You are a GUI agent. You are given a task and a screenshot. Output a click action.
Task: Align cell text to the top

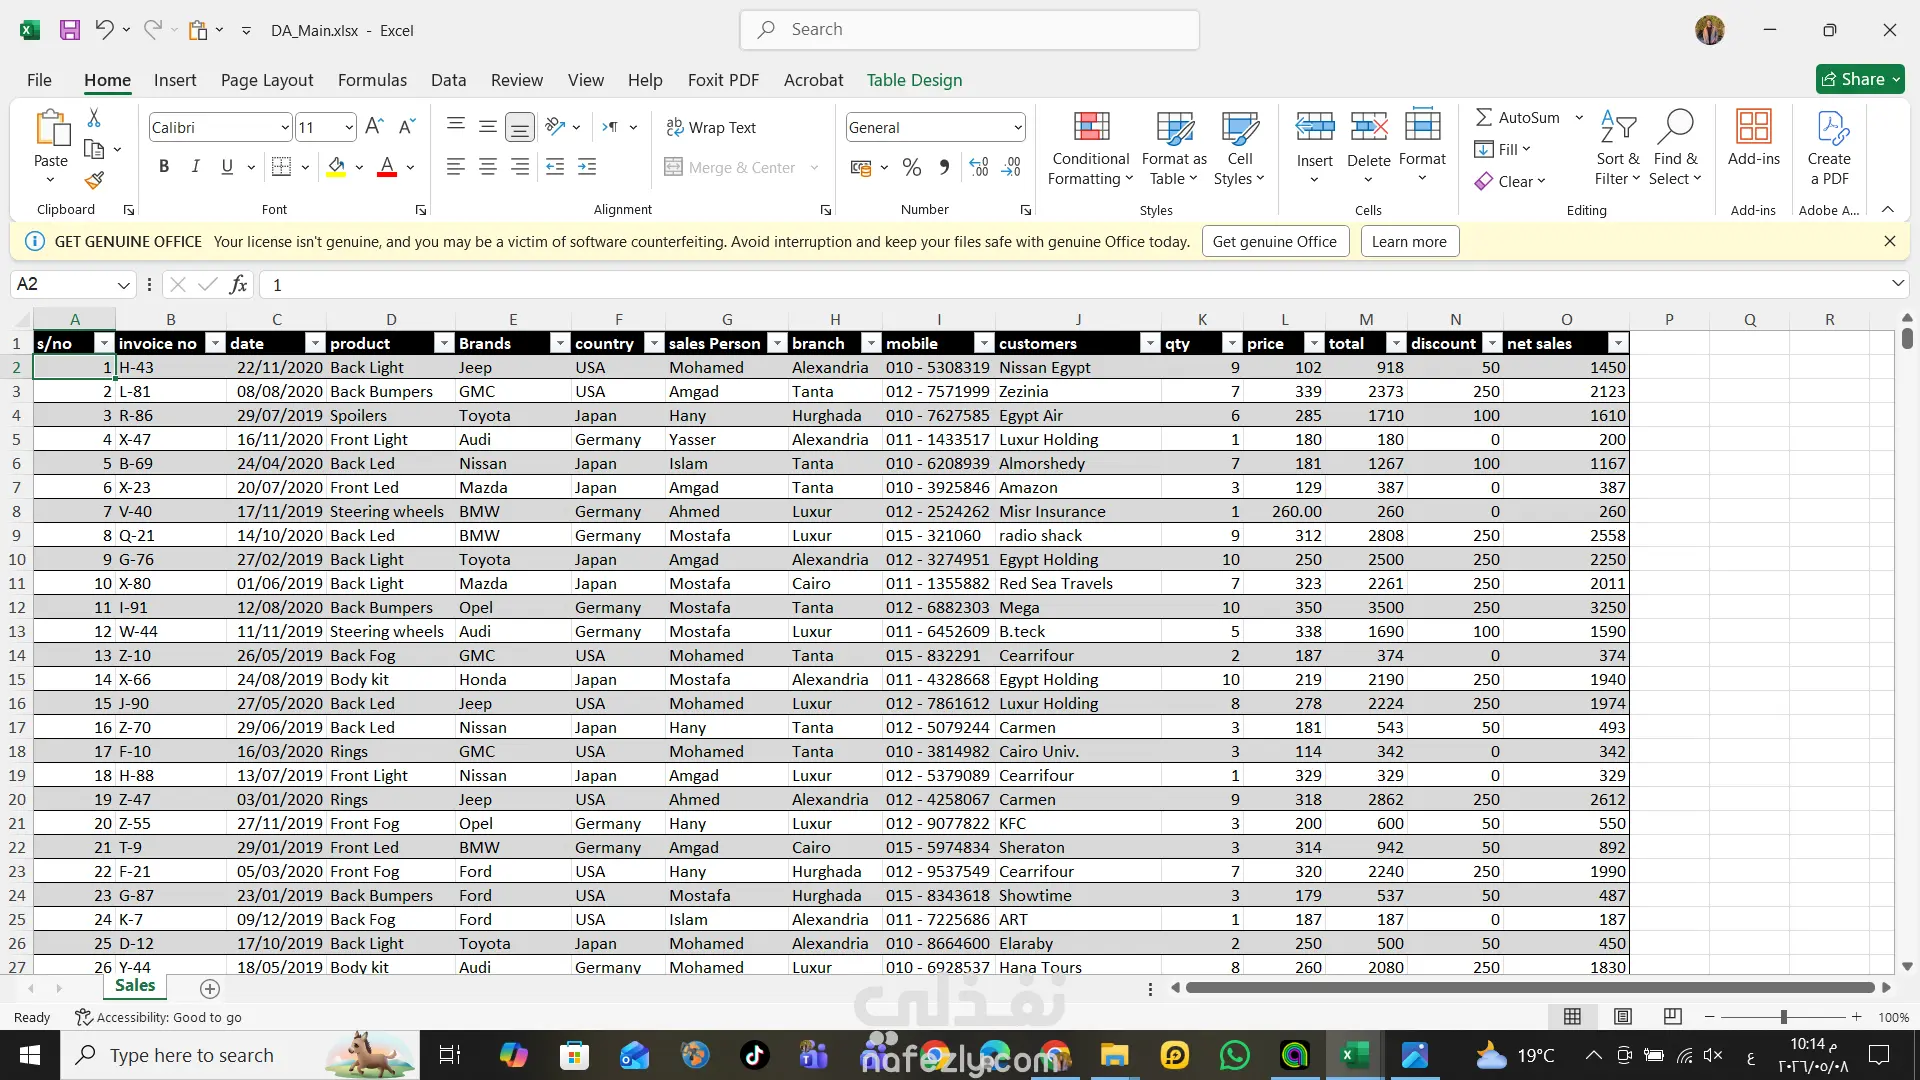[x=456, y=126]
